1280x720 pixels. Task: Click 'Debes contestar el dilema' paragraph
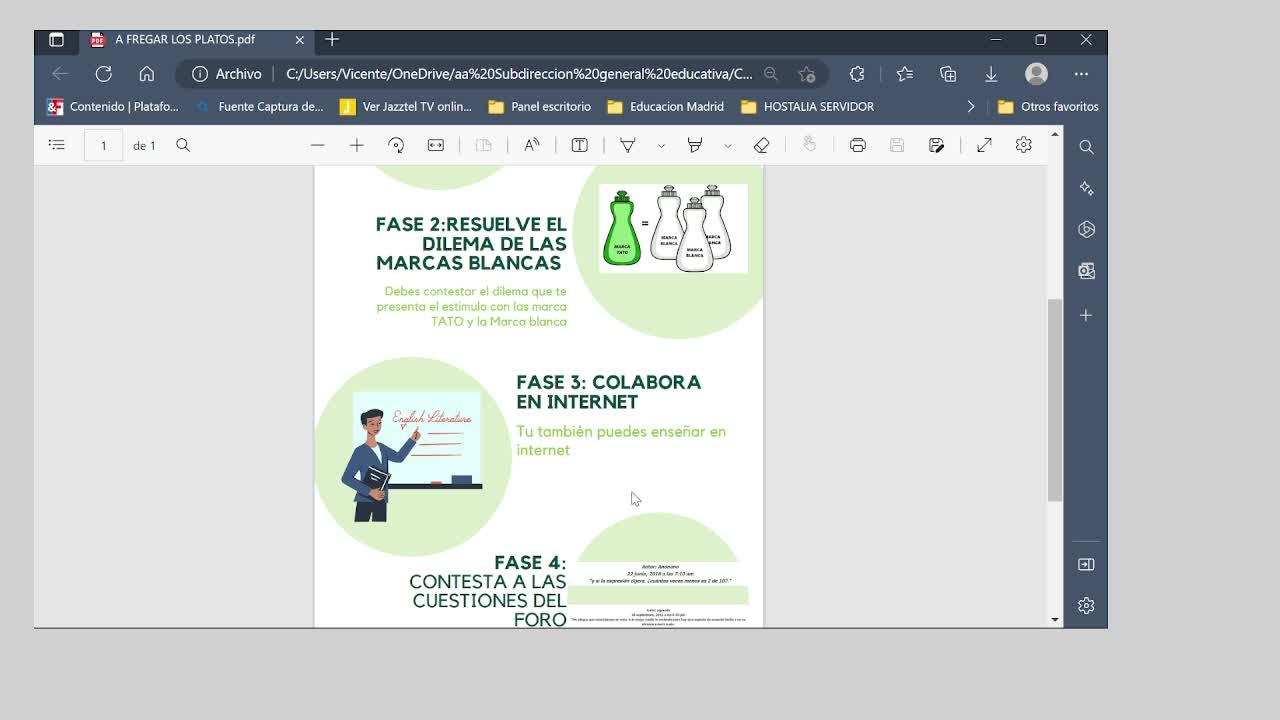point(472,307)
